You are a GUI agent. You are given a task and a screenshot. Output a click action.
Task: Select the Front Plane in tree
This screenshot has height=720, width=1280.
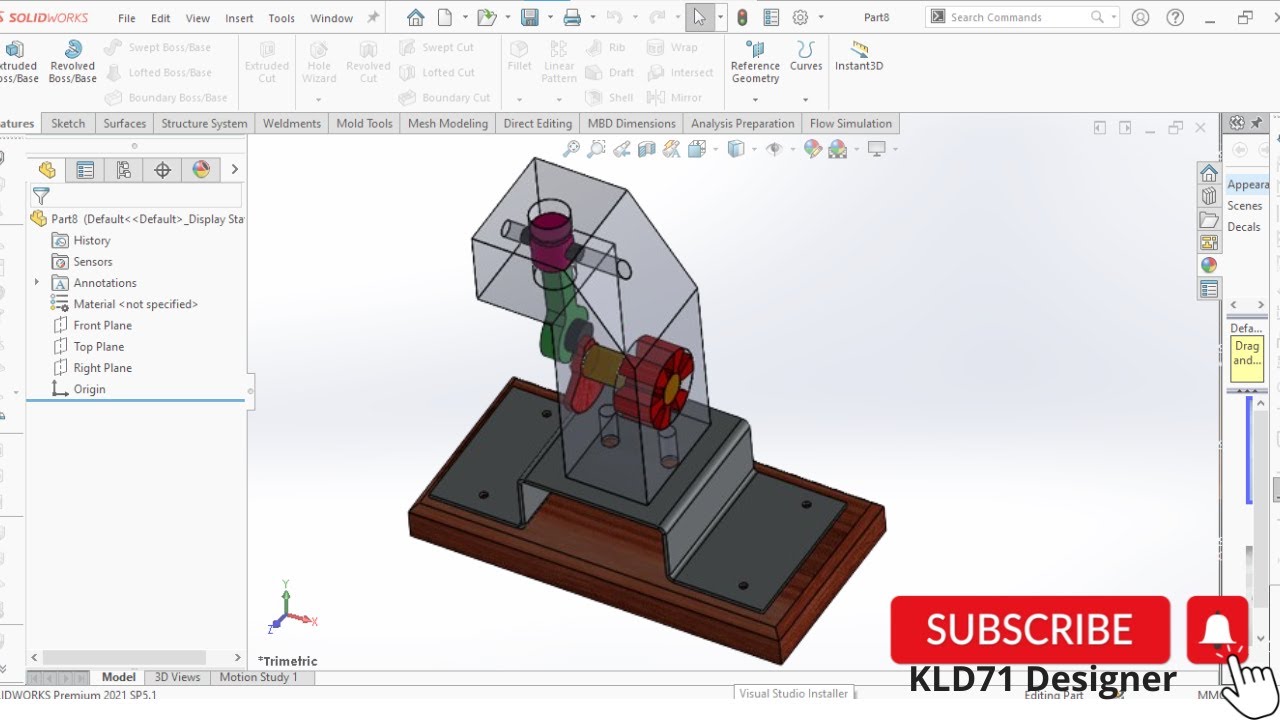click(x=102, y=325)
